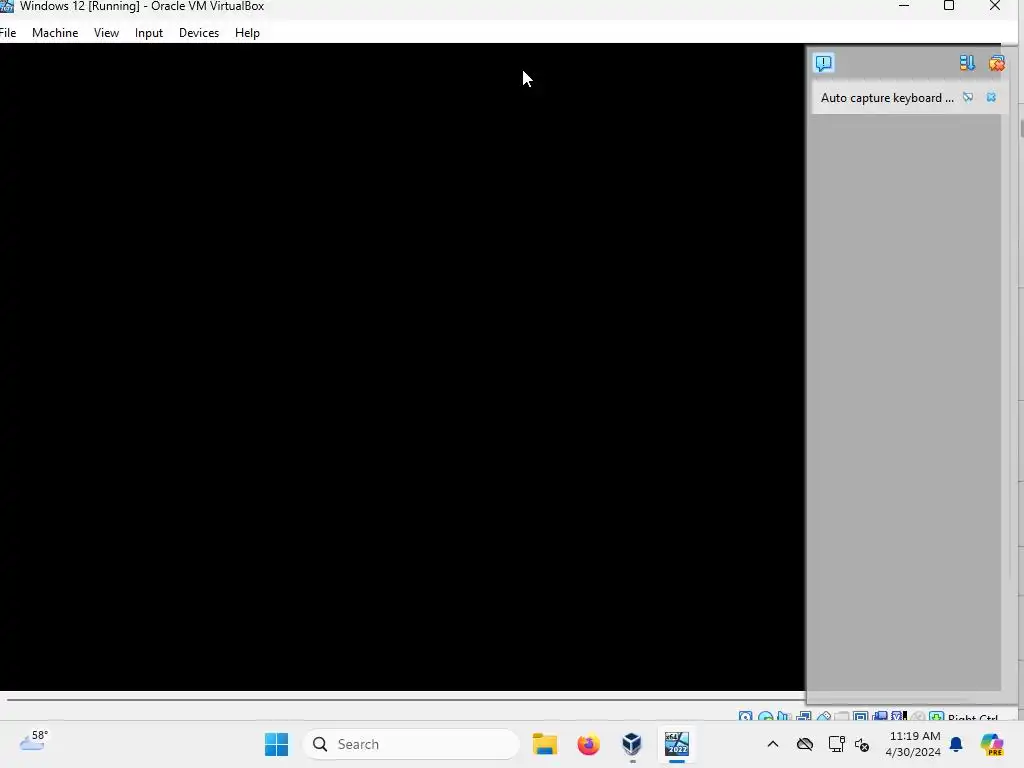
Task: Open the weather widget showing 58°
Action: click(34, 741)
